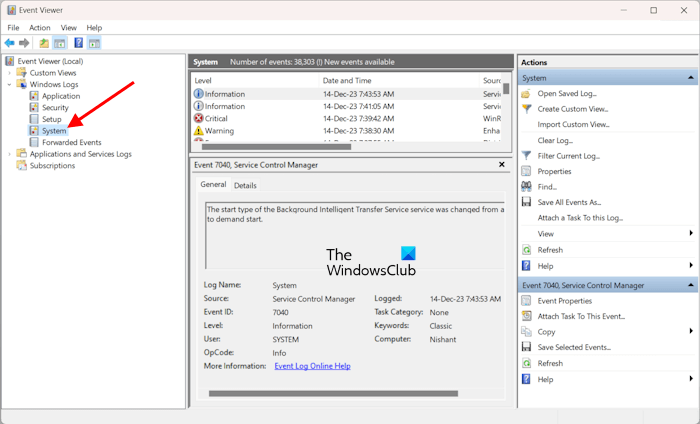
Task: Click the yellow Warning level icon
Action: [x=198, y=131]
